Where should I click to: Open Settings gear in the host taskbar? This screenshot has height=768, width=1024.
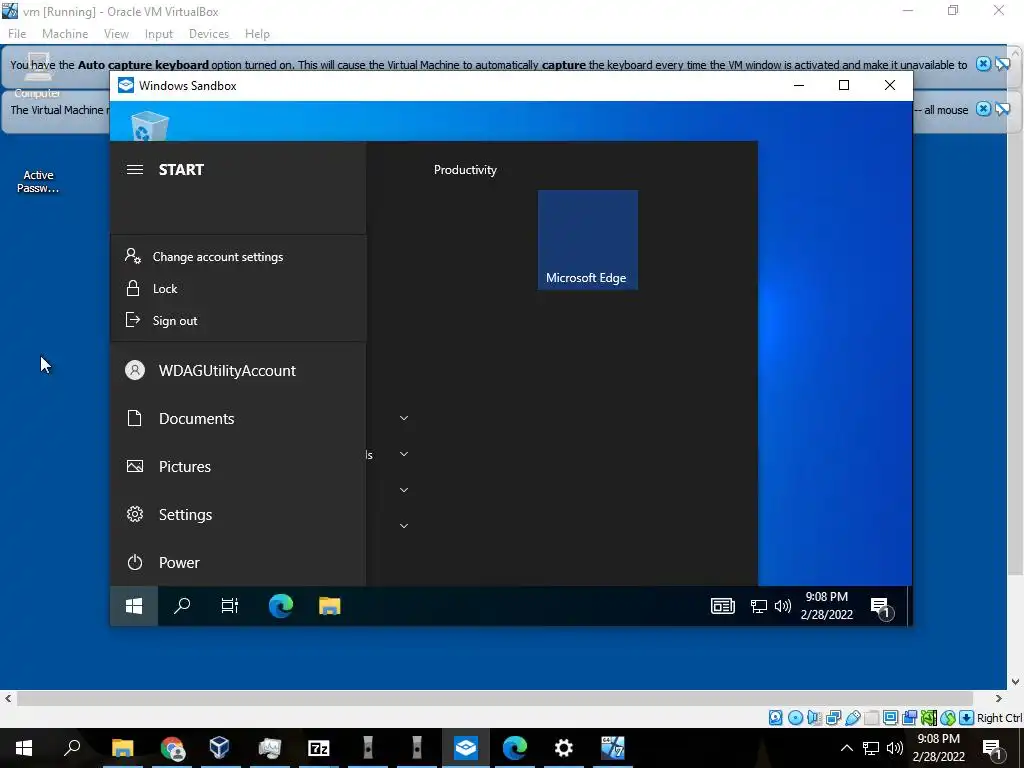(x=564, y=748)
